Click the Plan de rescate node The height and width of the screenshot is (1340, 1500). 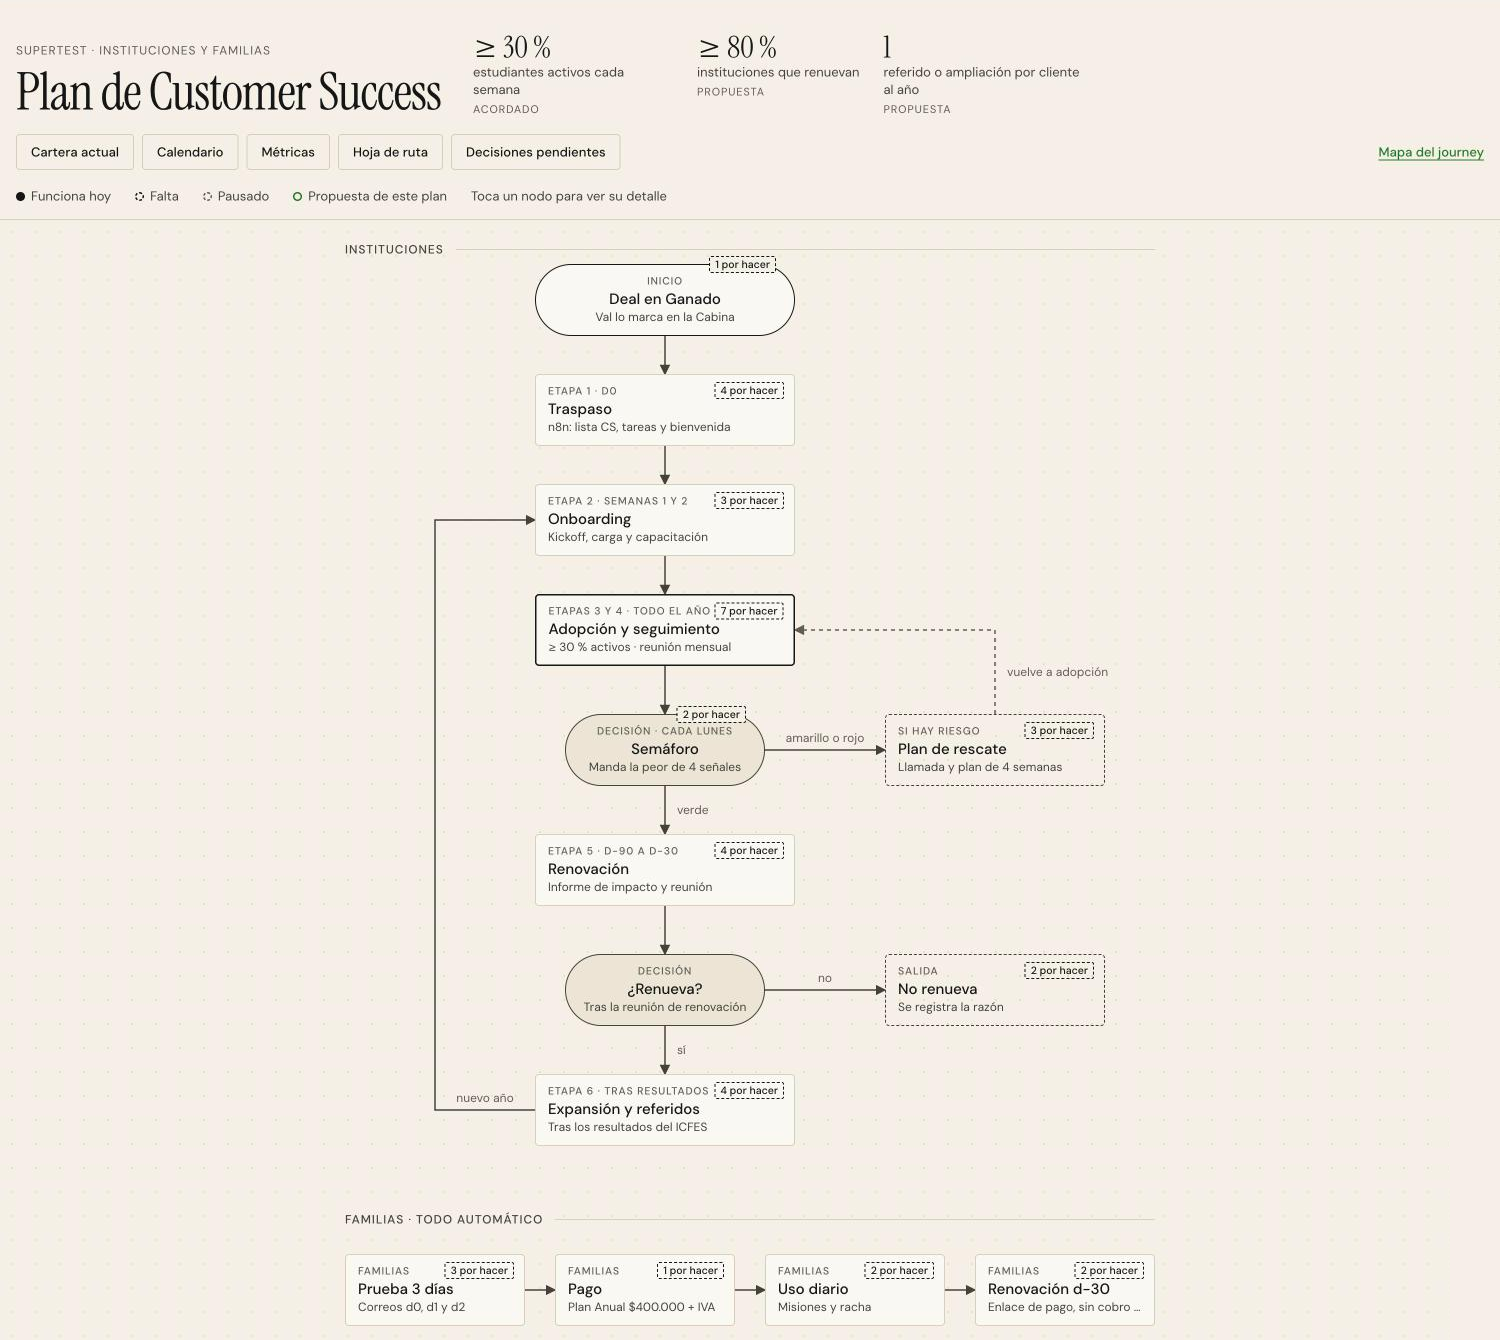point(995,750)
